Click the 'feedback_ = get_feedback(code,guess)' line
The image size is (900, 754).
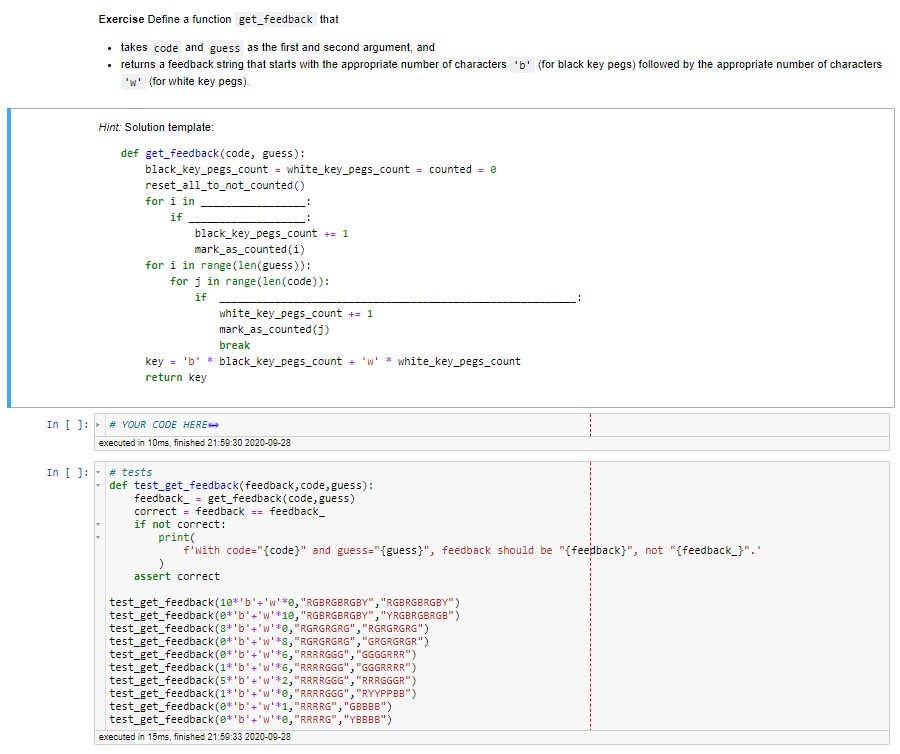click(245, 499)
